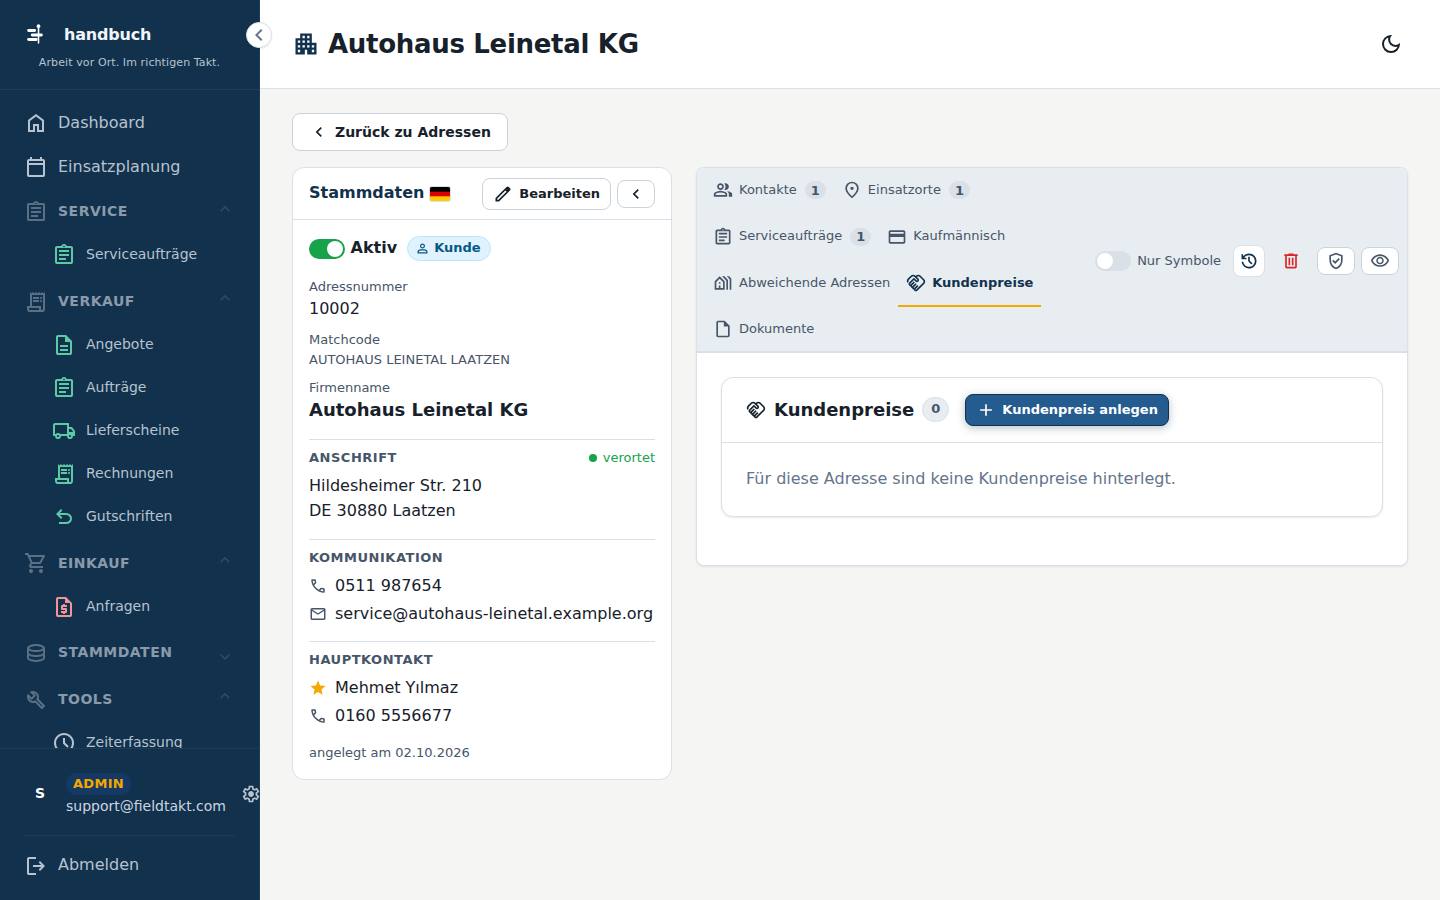The image size is (1440, 900).
Task: Go back via Zurück zu Adressen
Action: (400, 132)
